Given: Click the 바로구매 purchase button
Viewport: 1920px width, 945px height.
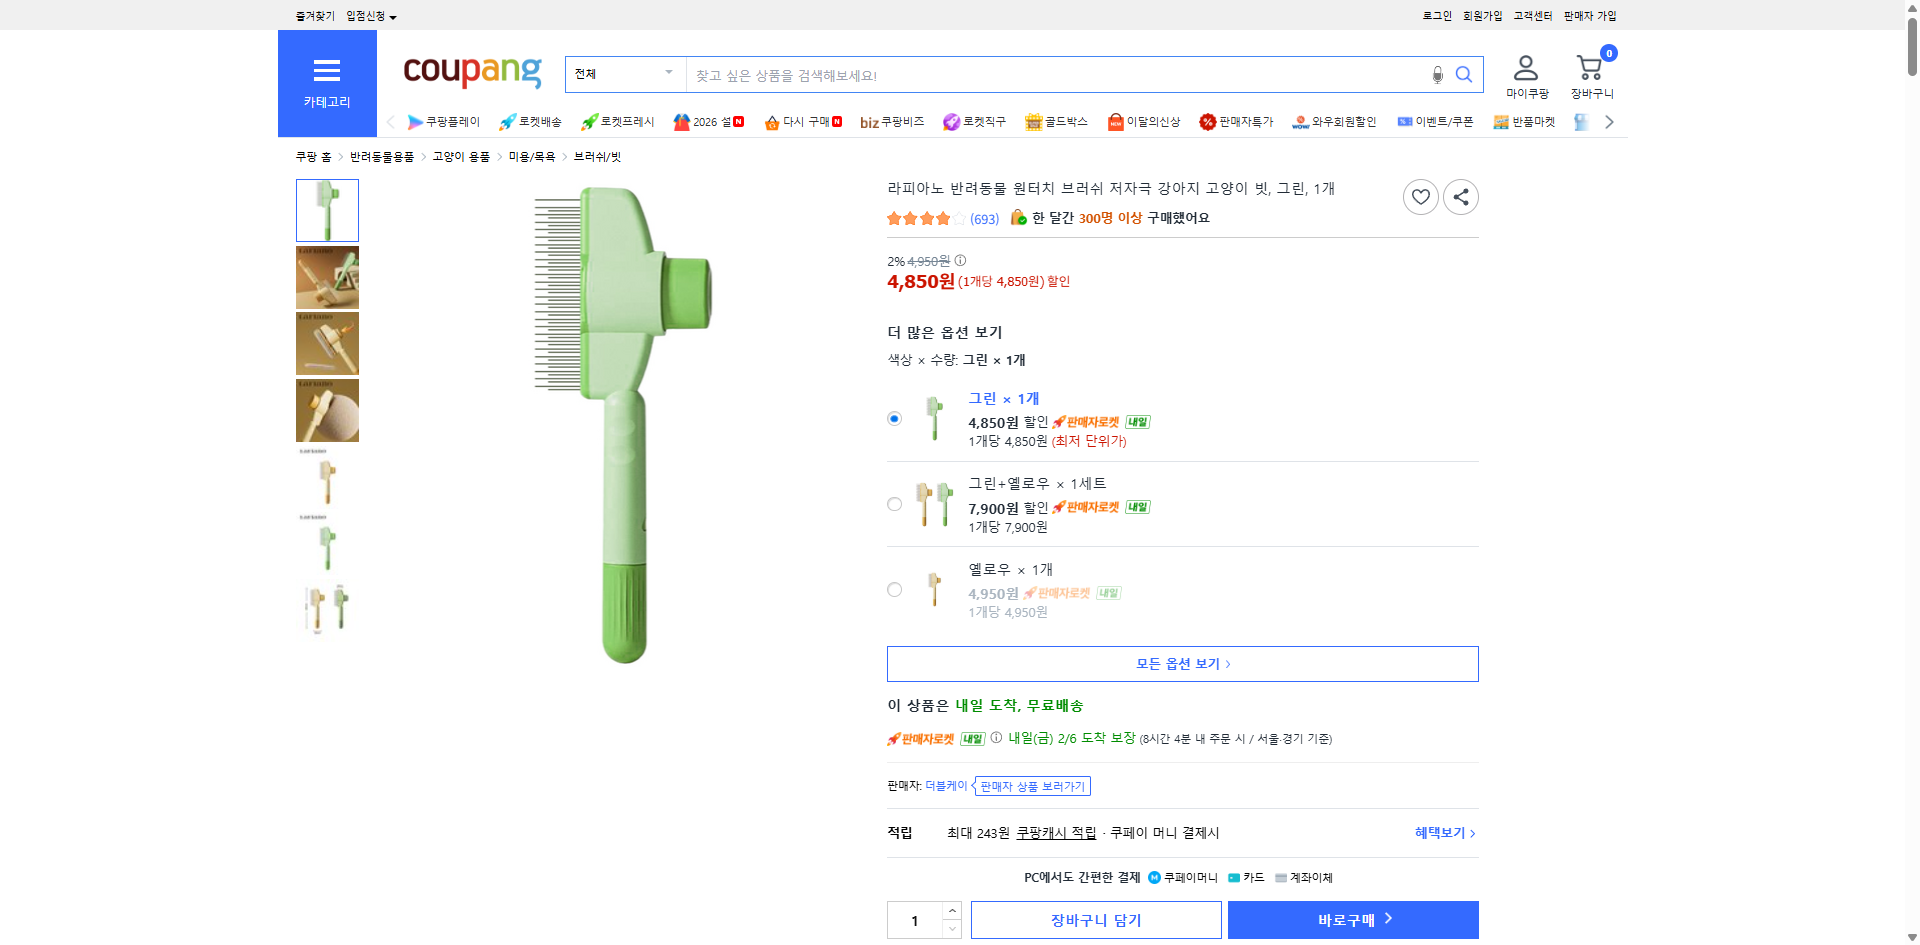Looking at the screenshot, I should click(1352, 919).
